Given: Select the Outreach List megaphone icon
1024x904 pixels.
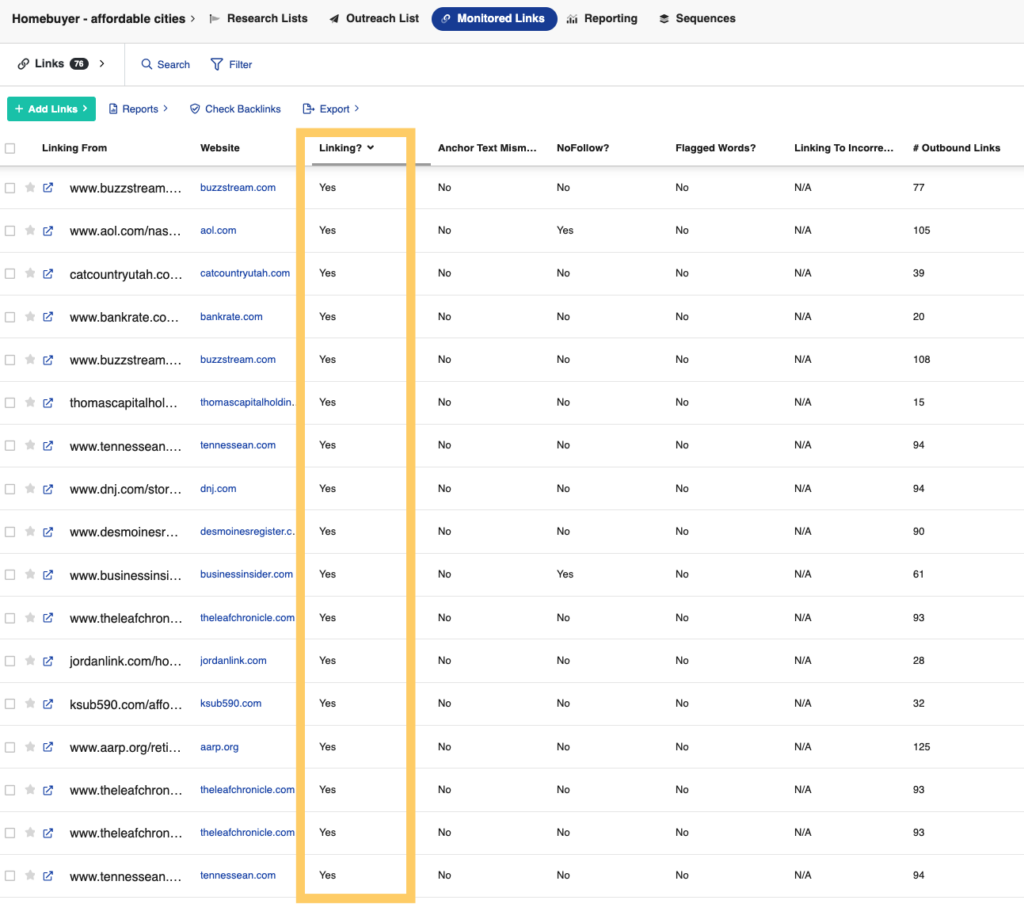Looking at the screenshot, I should pos(333,18).
